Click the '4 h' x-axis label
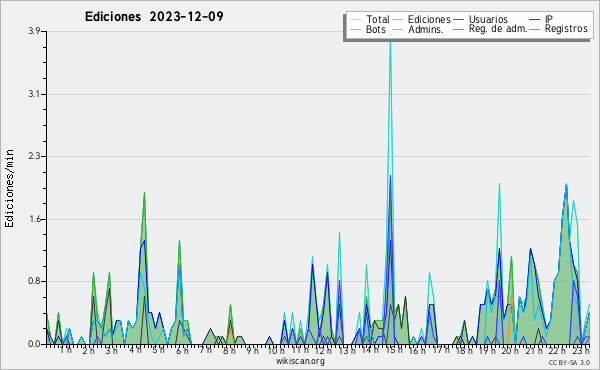Viewport: 600px width, 370px height. coord(135,350)
